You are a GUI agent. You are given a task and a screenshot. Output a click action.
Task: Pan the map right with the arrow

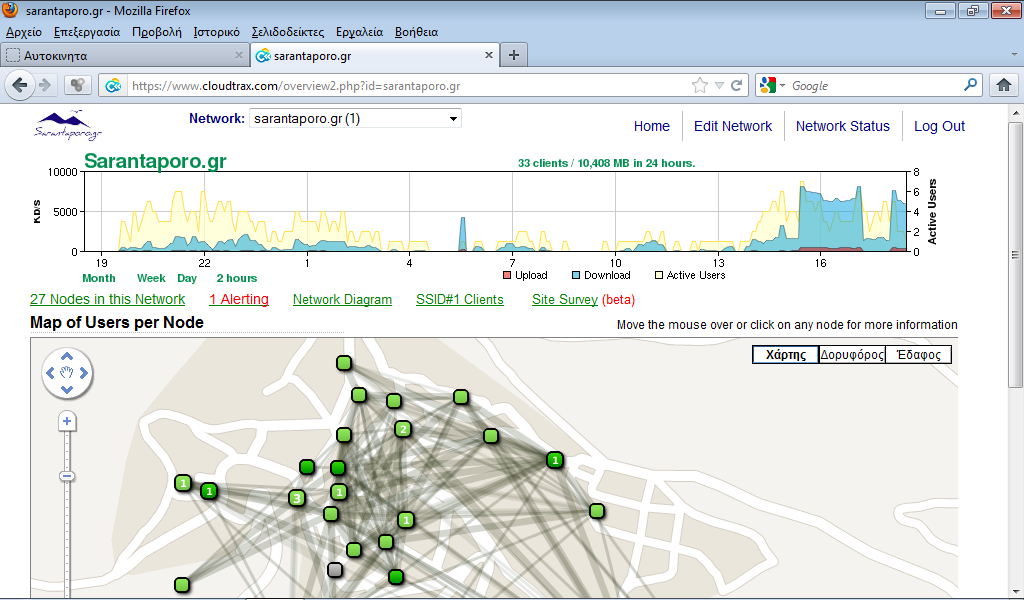pos(84,374)
